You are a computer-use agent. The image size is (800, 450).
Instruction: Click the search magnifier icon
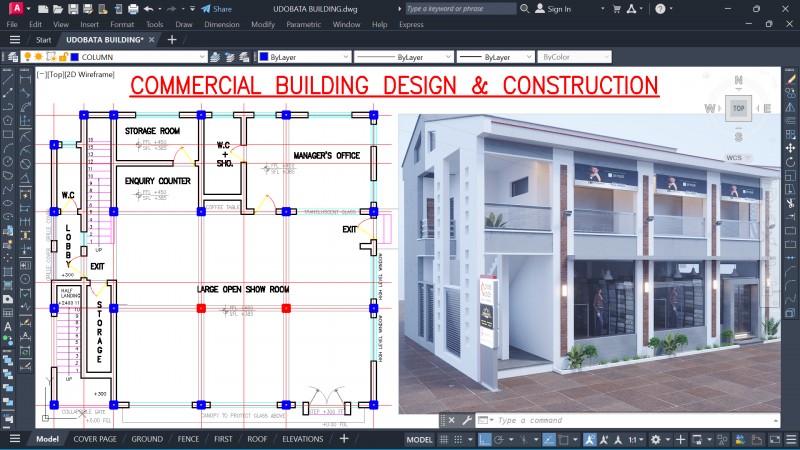click(x=524, y=9)
